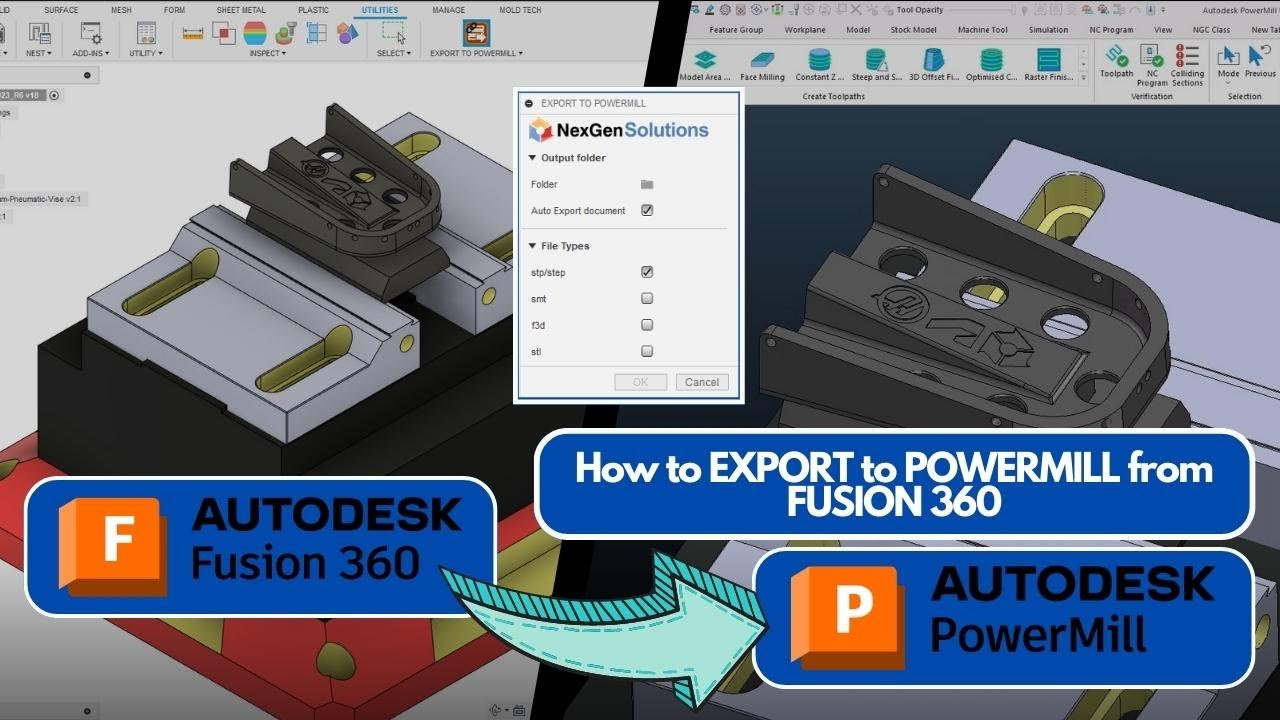
Task: Click the Utility calculator-style icon
Action: click(x=146, y=32)
